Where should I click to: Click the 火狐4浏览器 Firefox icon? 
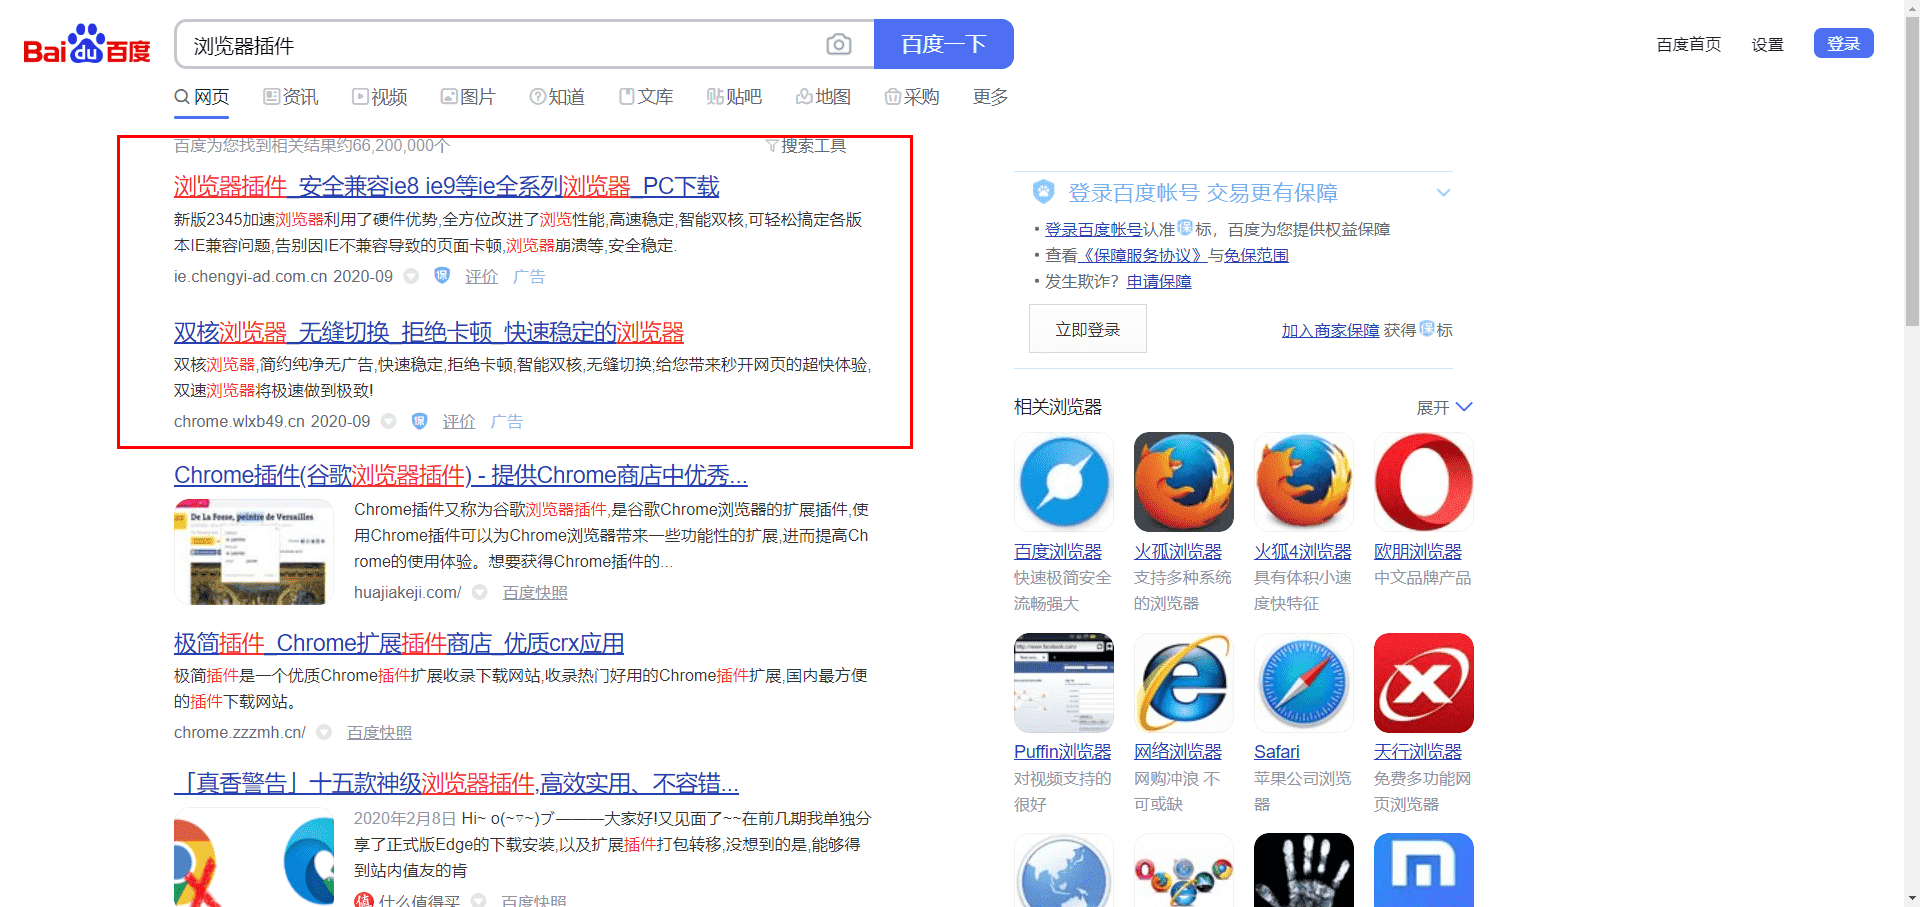(1304, 482)
